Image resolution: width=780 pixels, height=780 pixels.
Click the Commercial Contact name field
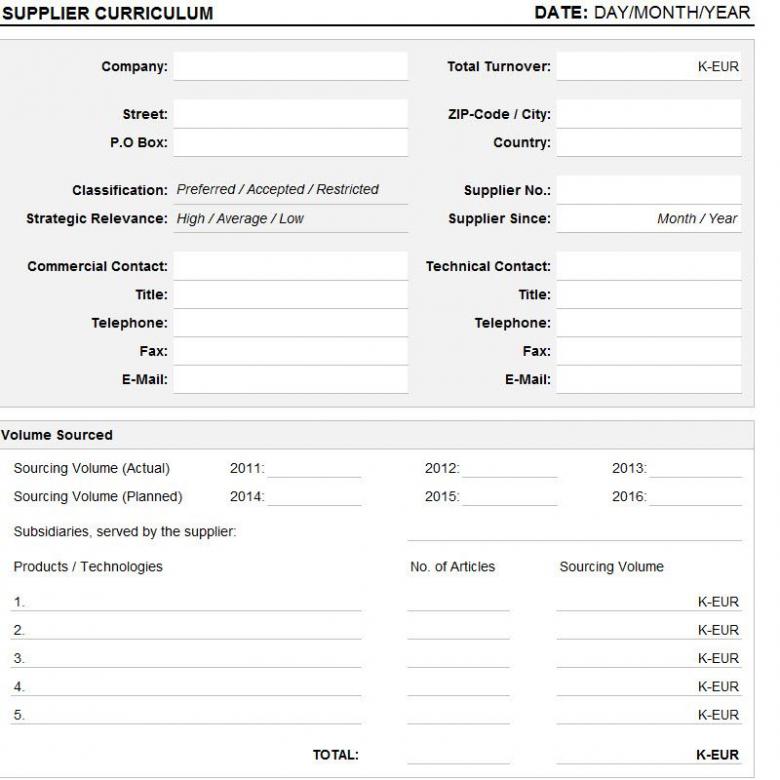(290, 266)
